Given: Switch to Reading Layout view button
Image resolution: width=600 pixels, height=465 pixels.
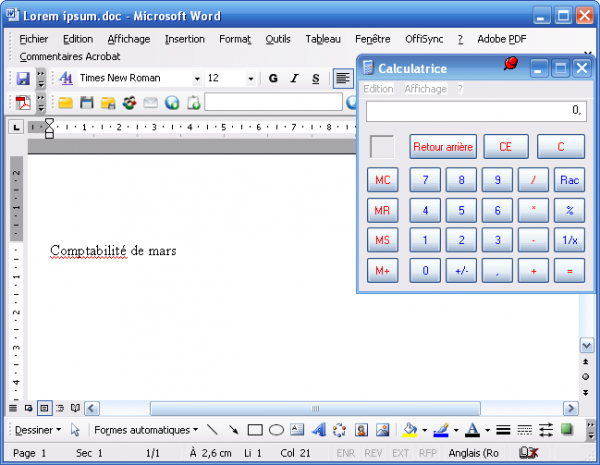Looking at the screenshot, I should tap(75, 408).
